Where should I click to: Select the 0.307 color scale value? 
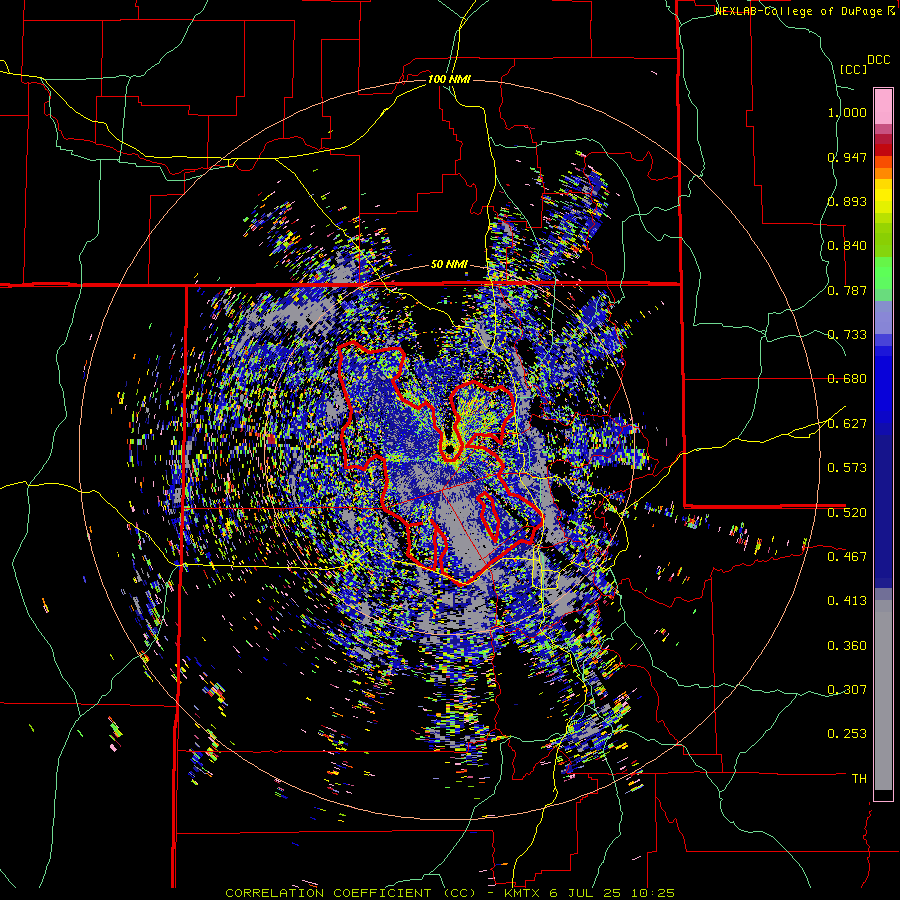click(847, 690)
